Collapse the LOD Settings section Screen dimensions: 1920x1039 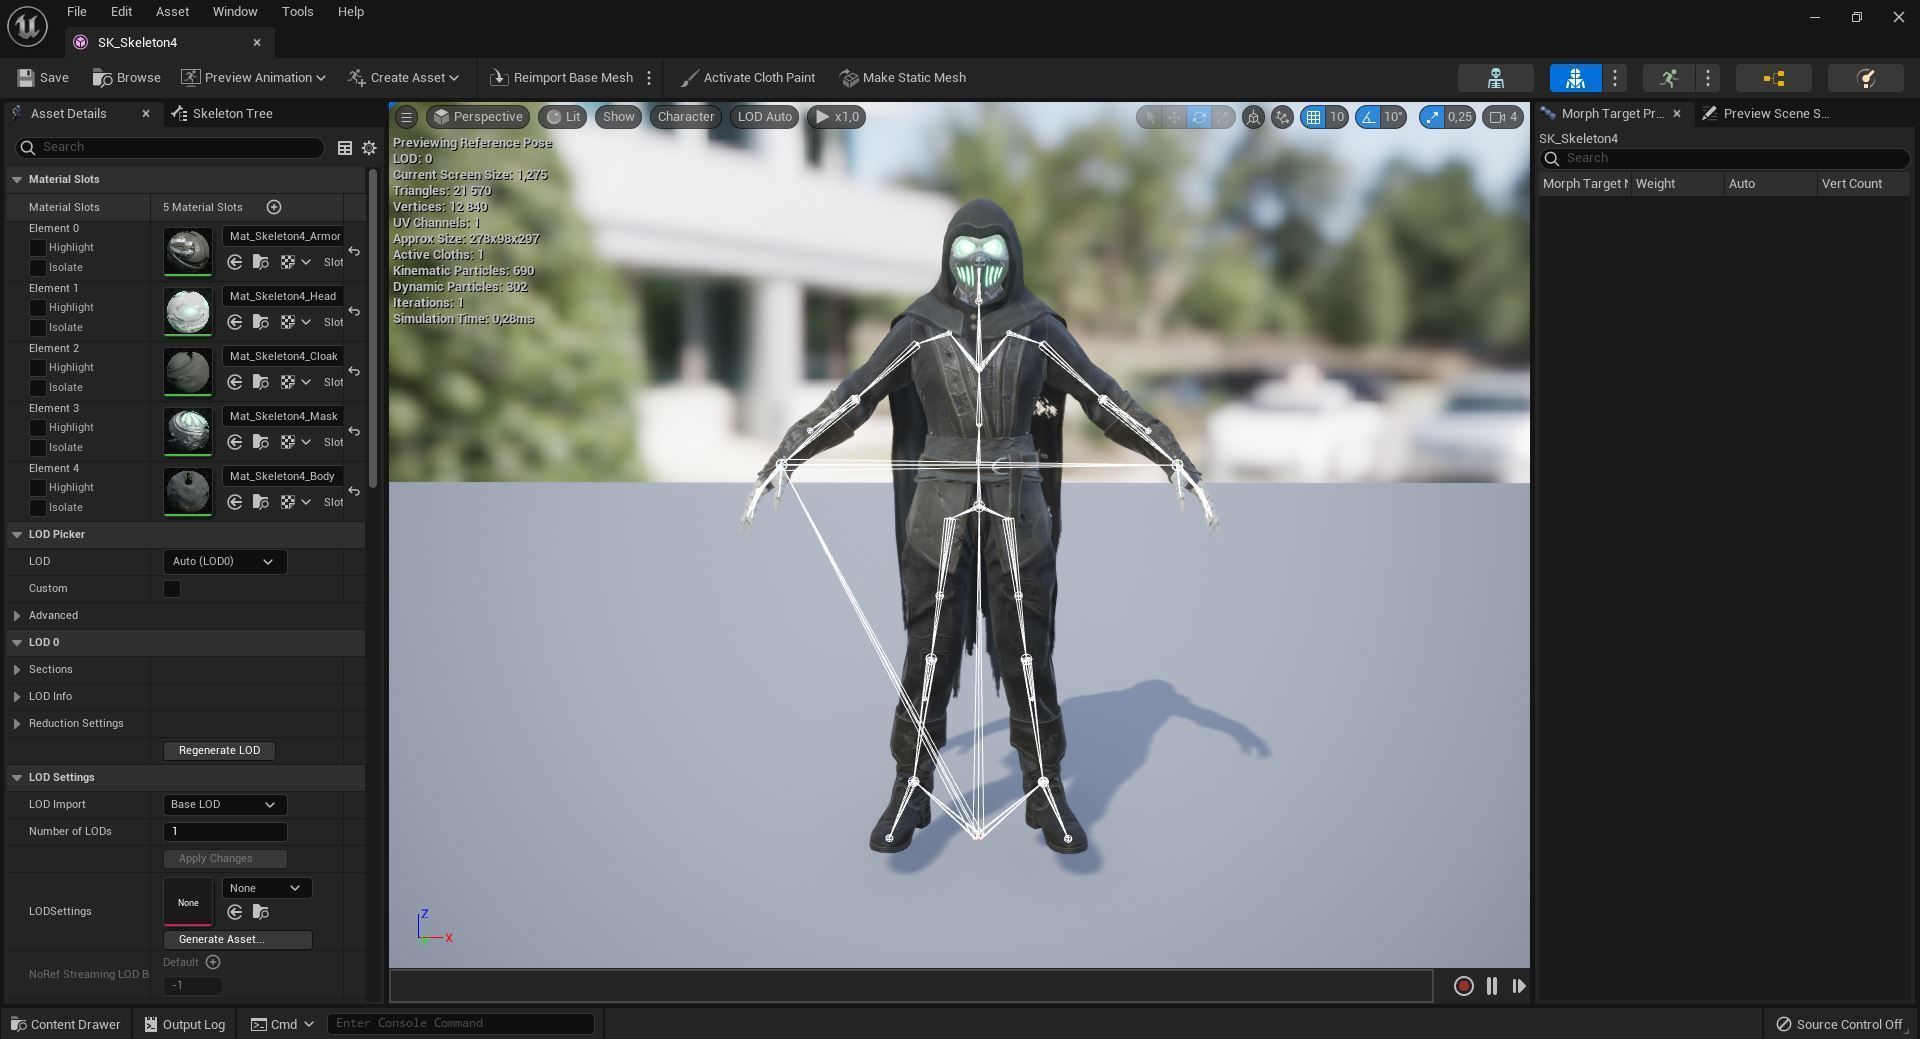(17, 778)
